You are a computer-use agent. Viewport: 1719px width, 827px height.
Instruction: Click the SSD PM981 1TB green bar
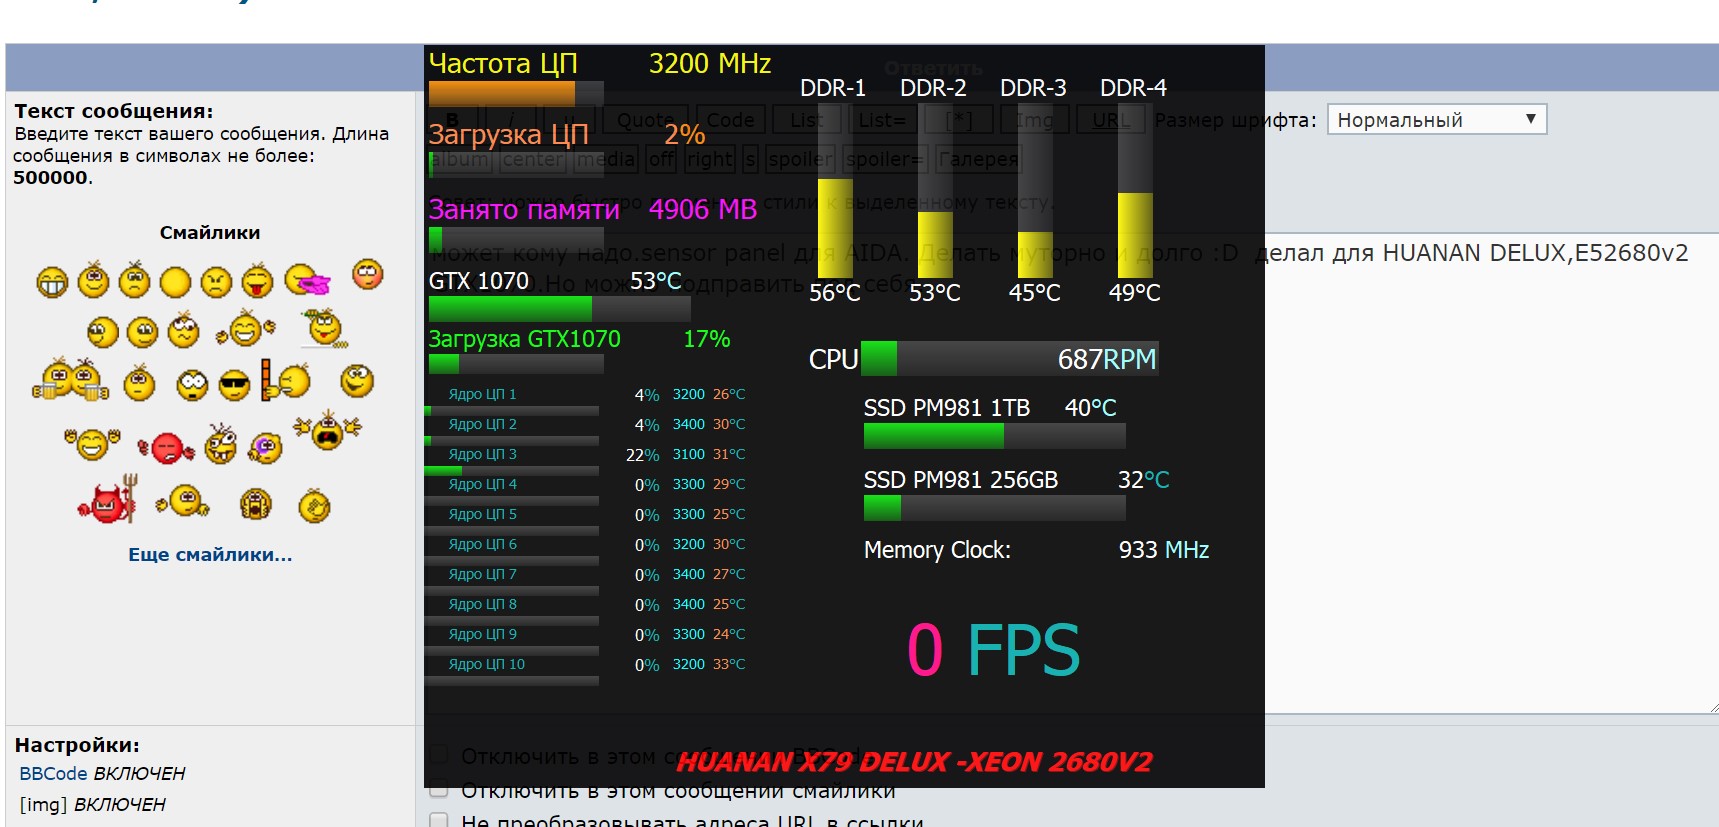[x=994, y=436]
